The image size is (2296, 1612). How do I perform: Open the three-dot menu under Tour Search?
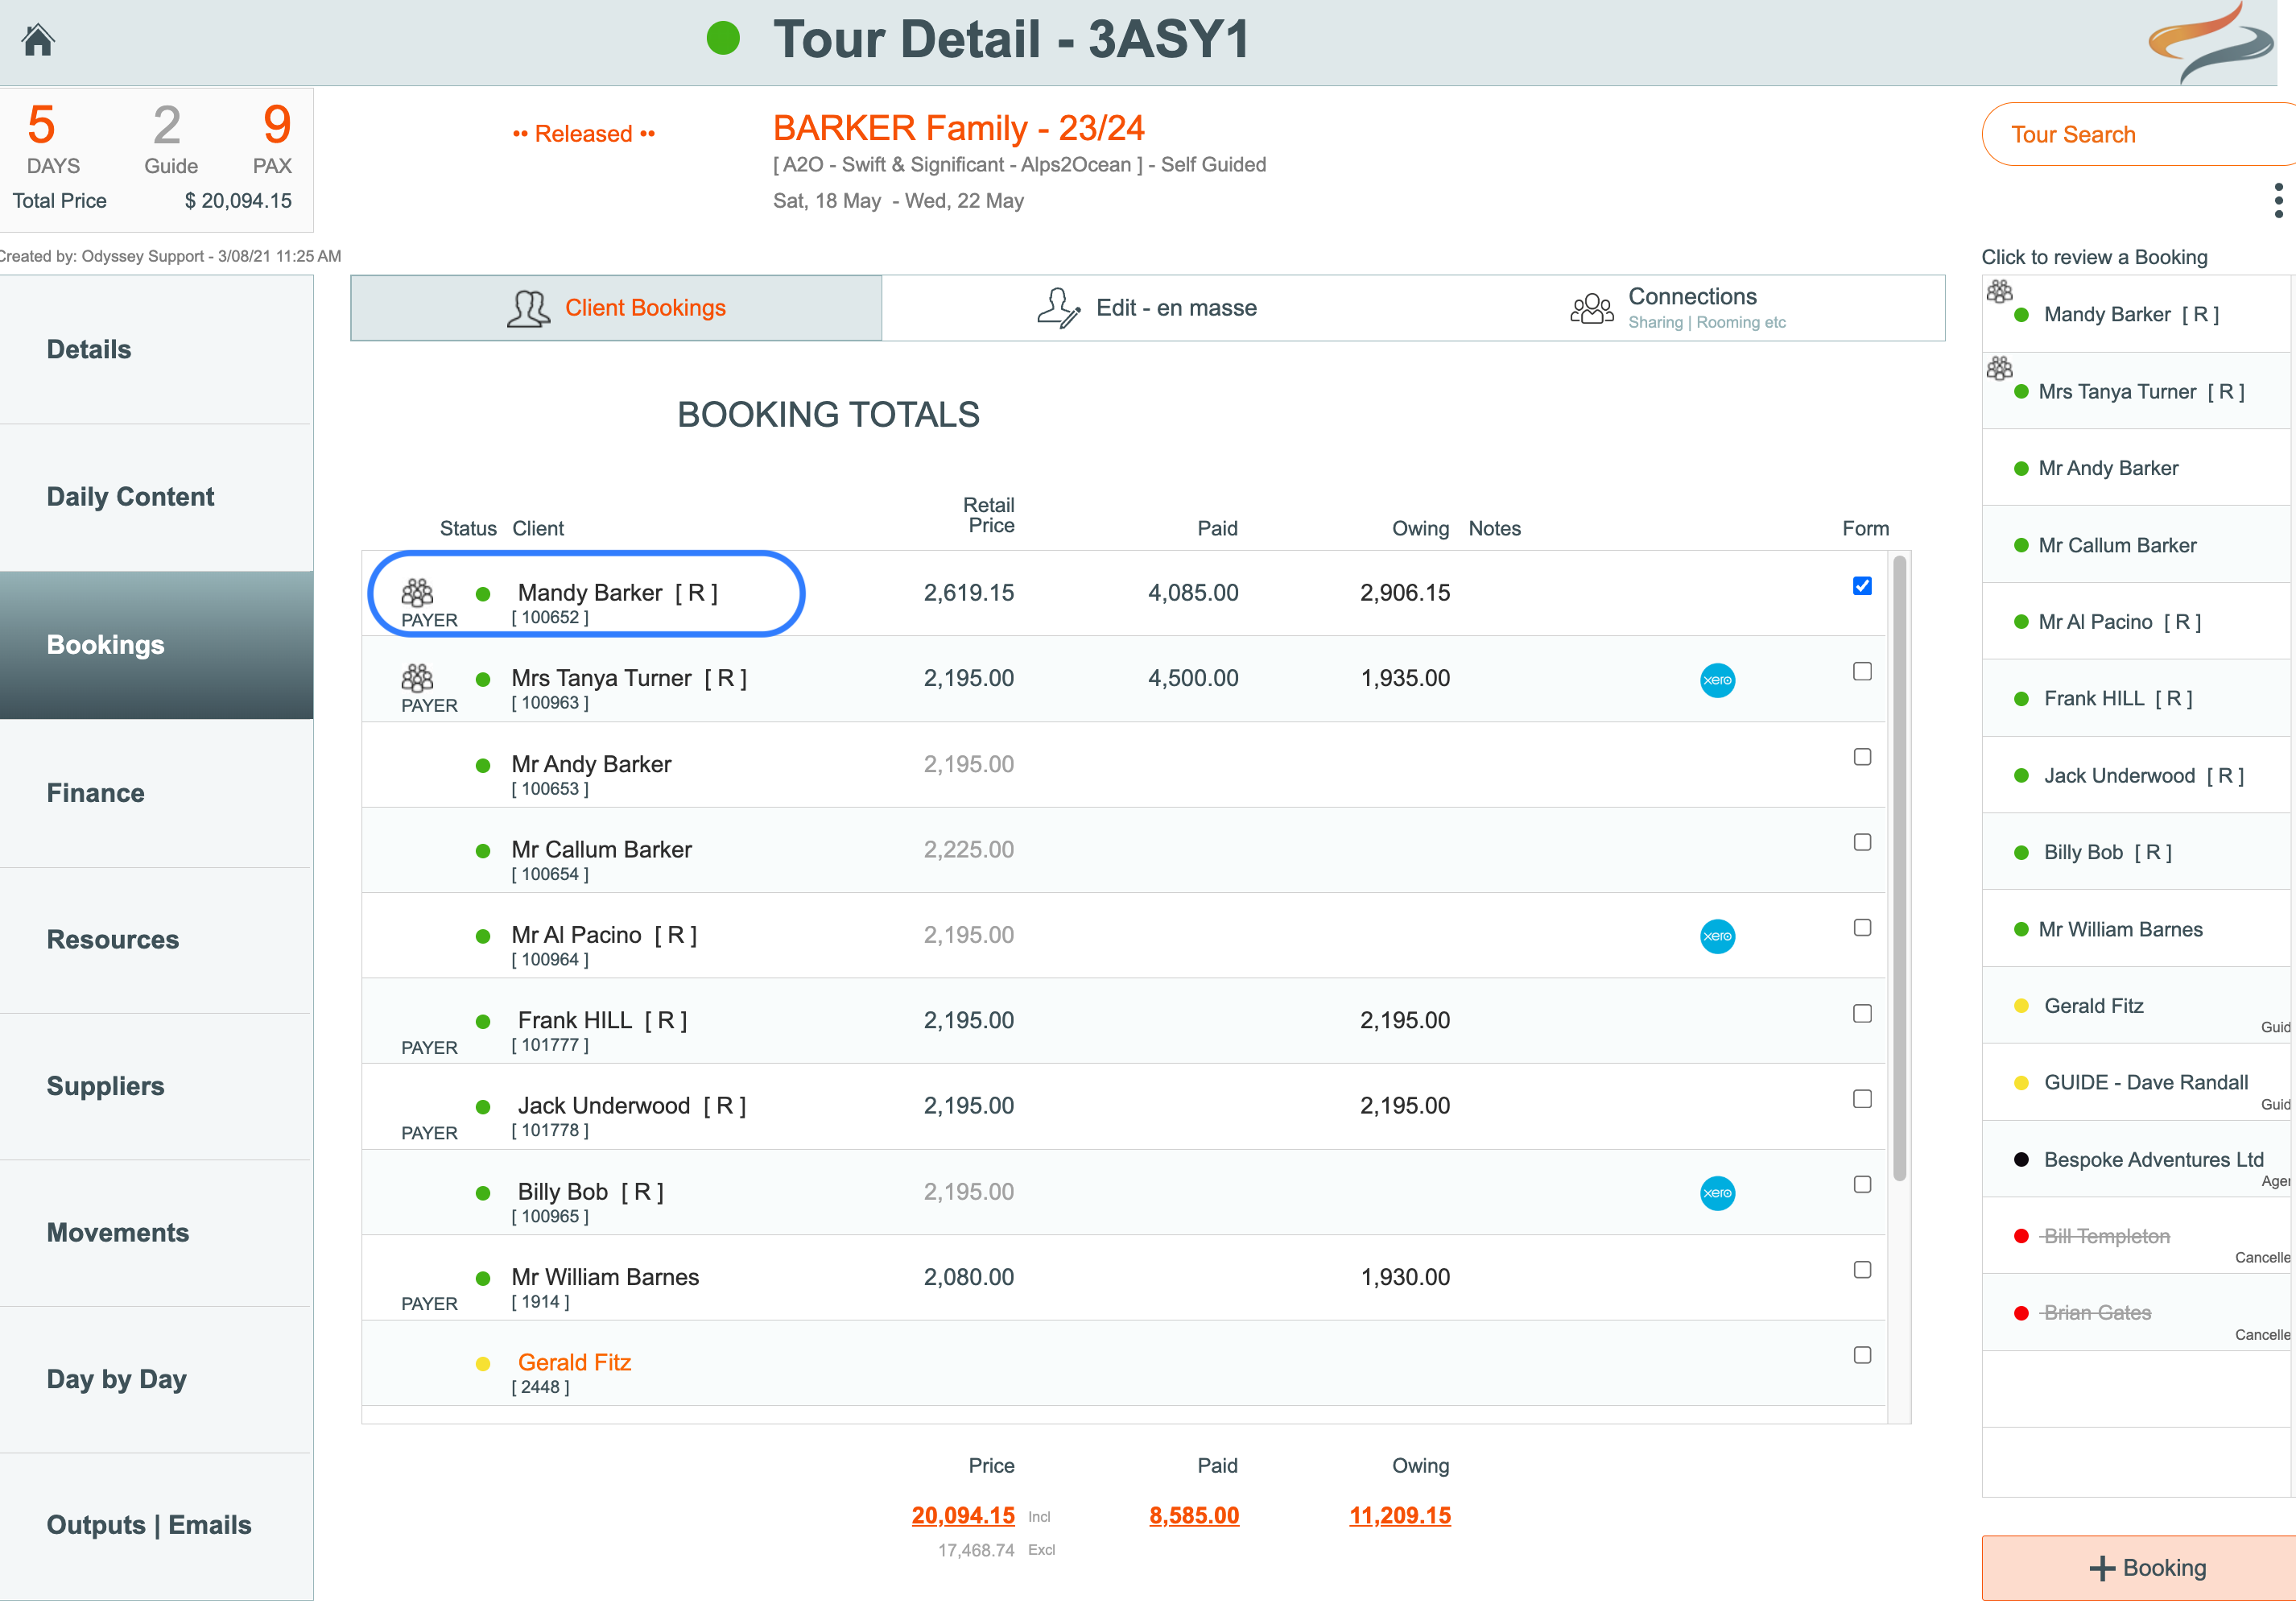pos(2278,200)
